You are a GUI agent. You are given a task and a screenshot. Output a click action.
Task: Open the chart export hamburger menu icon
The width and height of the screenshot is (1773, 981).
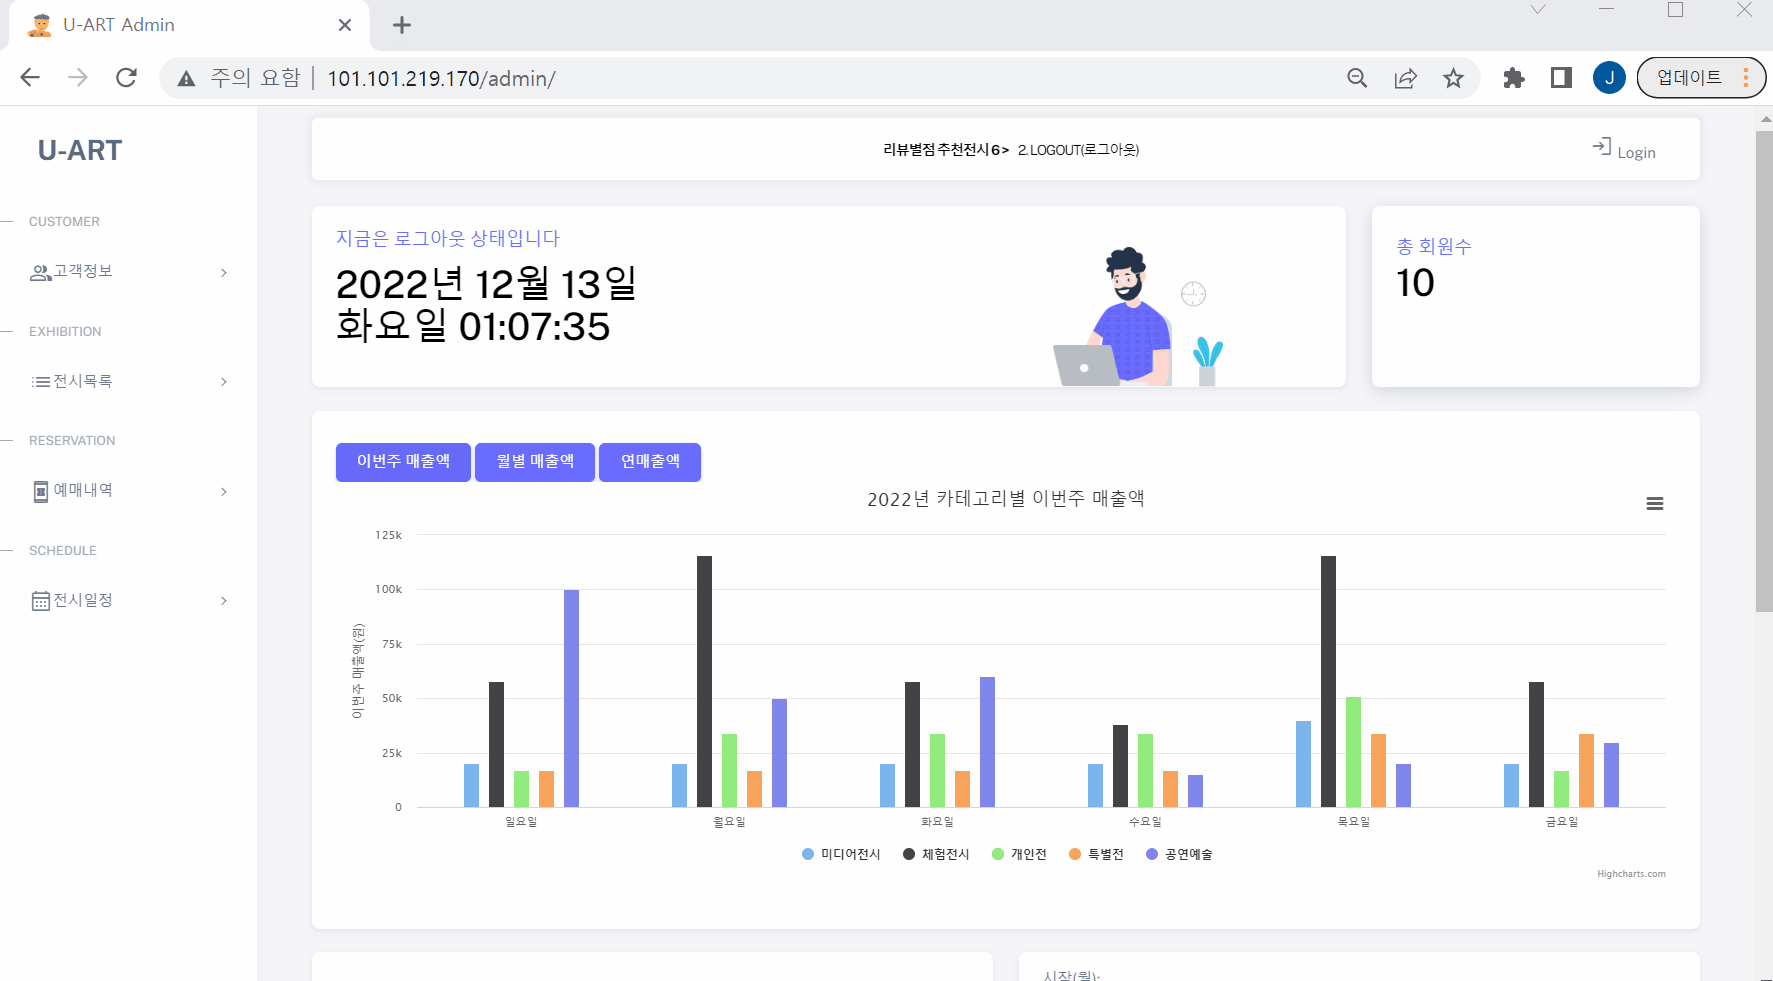[1655, 503]
